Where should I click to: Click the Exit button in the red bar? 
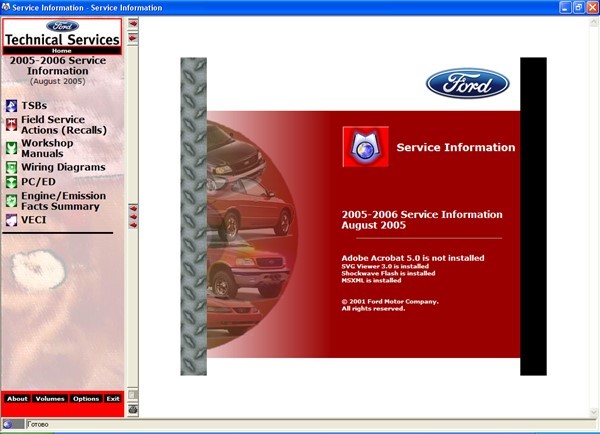click(x=113, y=398)
